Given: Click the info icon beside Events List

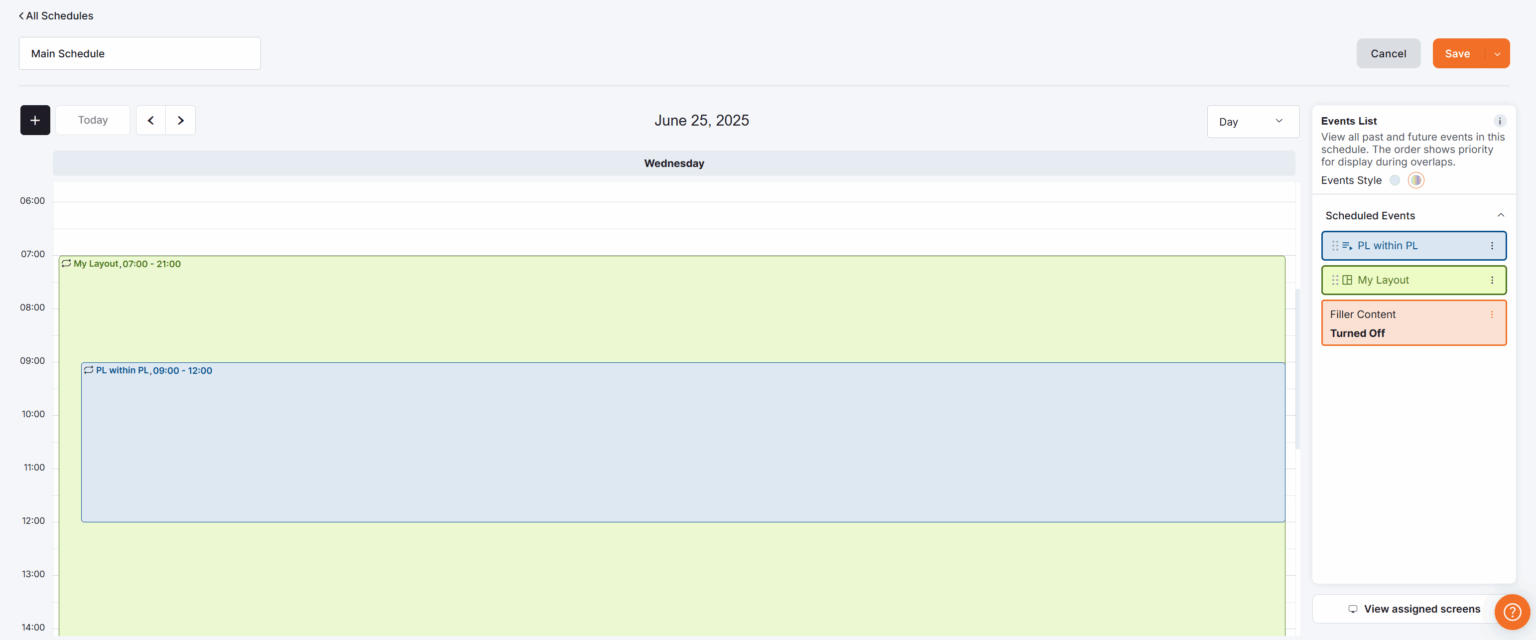Looking at the screenshot, I should (1499, 120).
